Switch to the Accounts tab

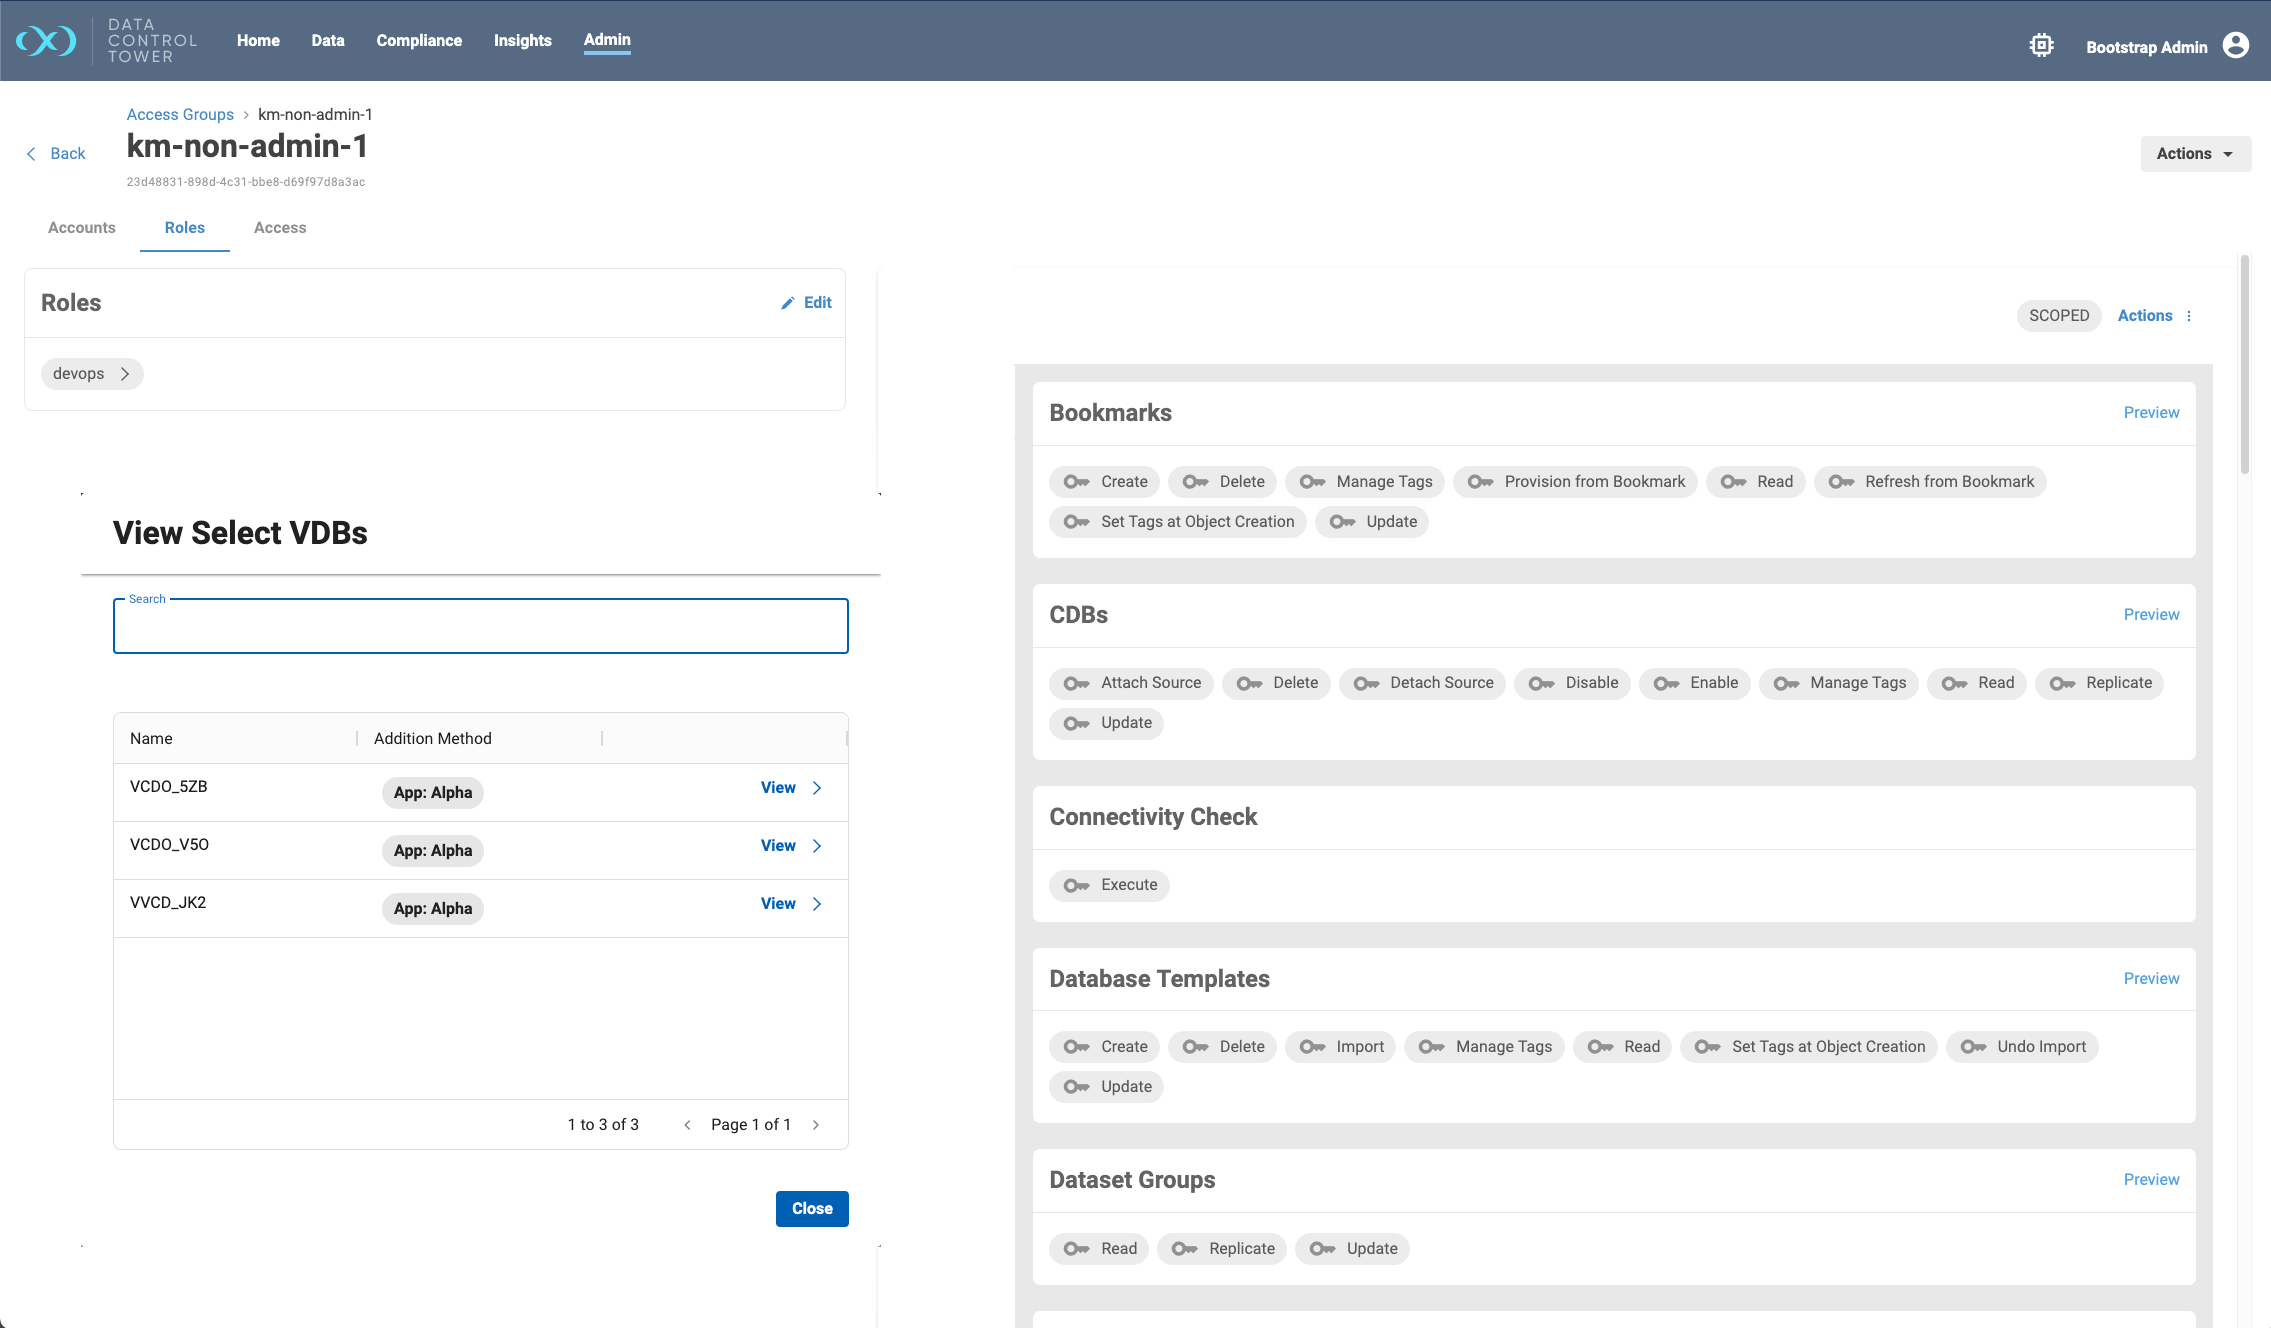pos(81,228)
